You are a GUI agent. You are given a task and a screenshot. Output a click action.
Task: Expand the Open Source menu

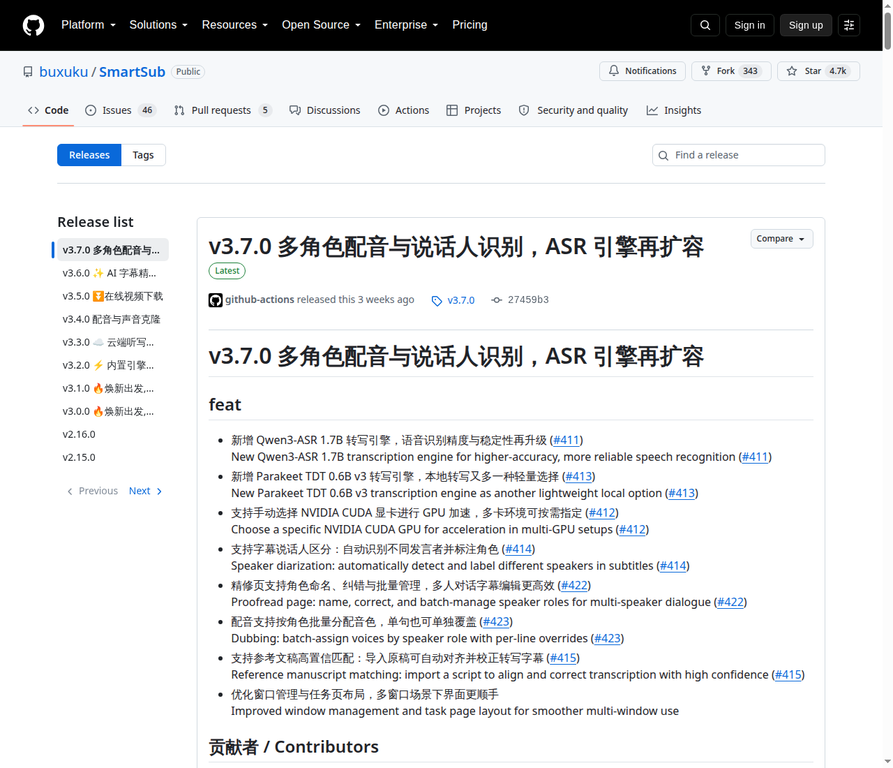(x=321, y=25)
